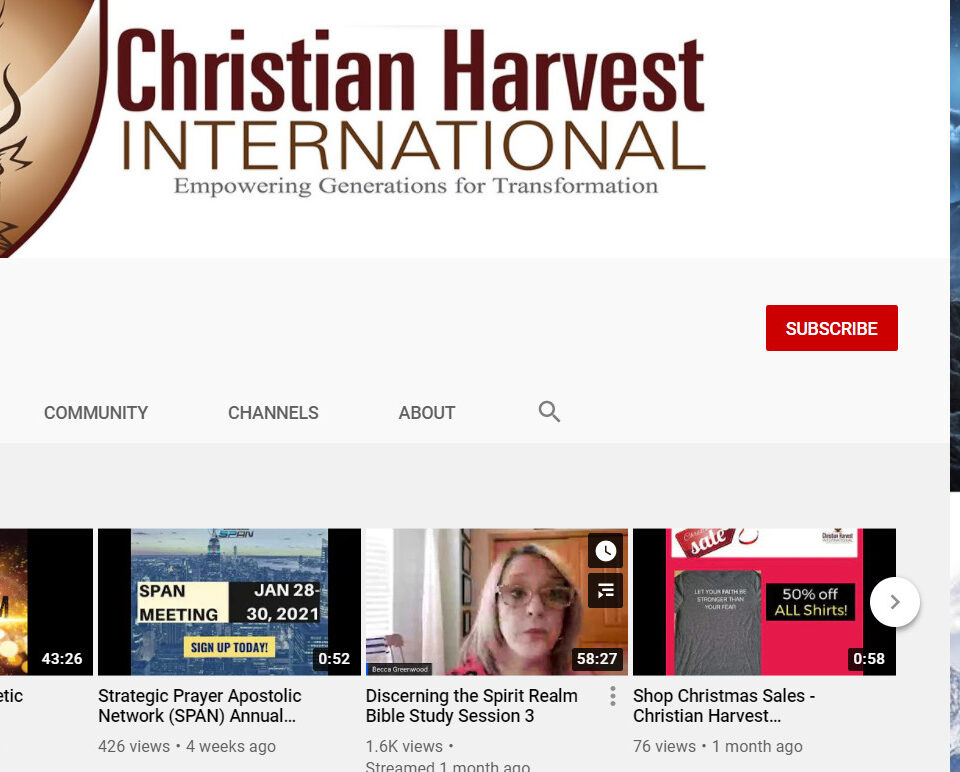Viewport: 960px width, 772px height.
Task: Open three-dot menu for Discerning video
Action: click(x=613, y=697)
